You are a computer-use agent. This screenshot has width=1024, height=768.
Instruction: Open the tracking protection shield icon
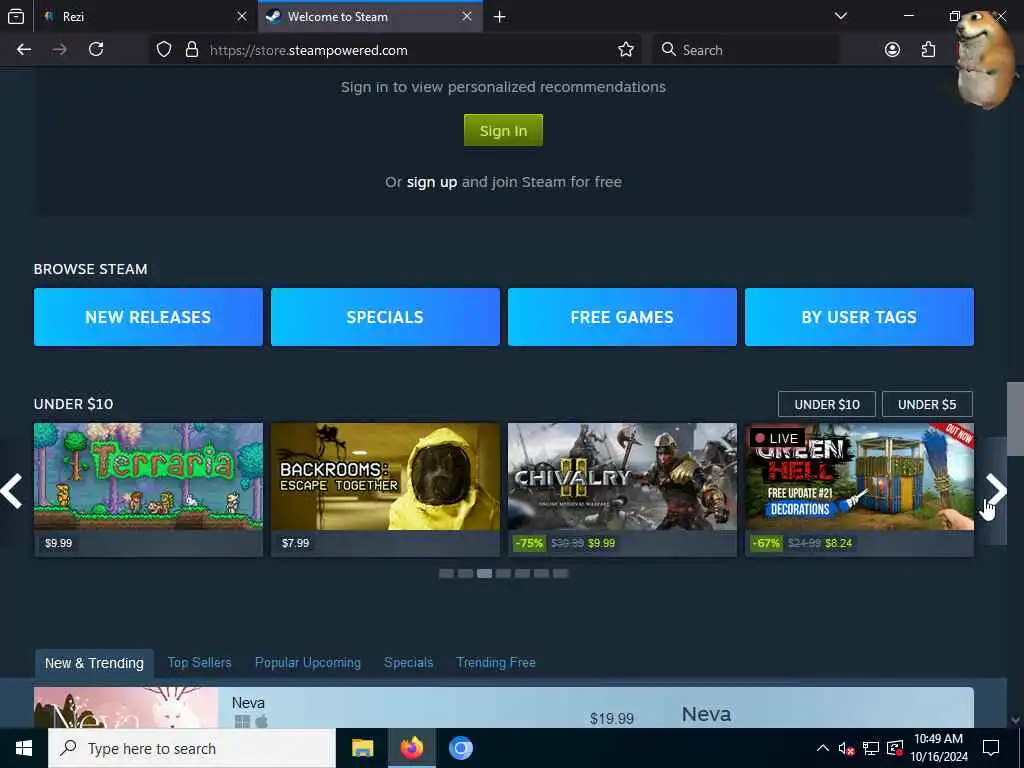tap(164, 50)
